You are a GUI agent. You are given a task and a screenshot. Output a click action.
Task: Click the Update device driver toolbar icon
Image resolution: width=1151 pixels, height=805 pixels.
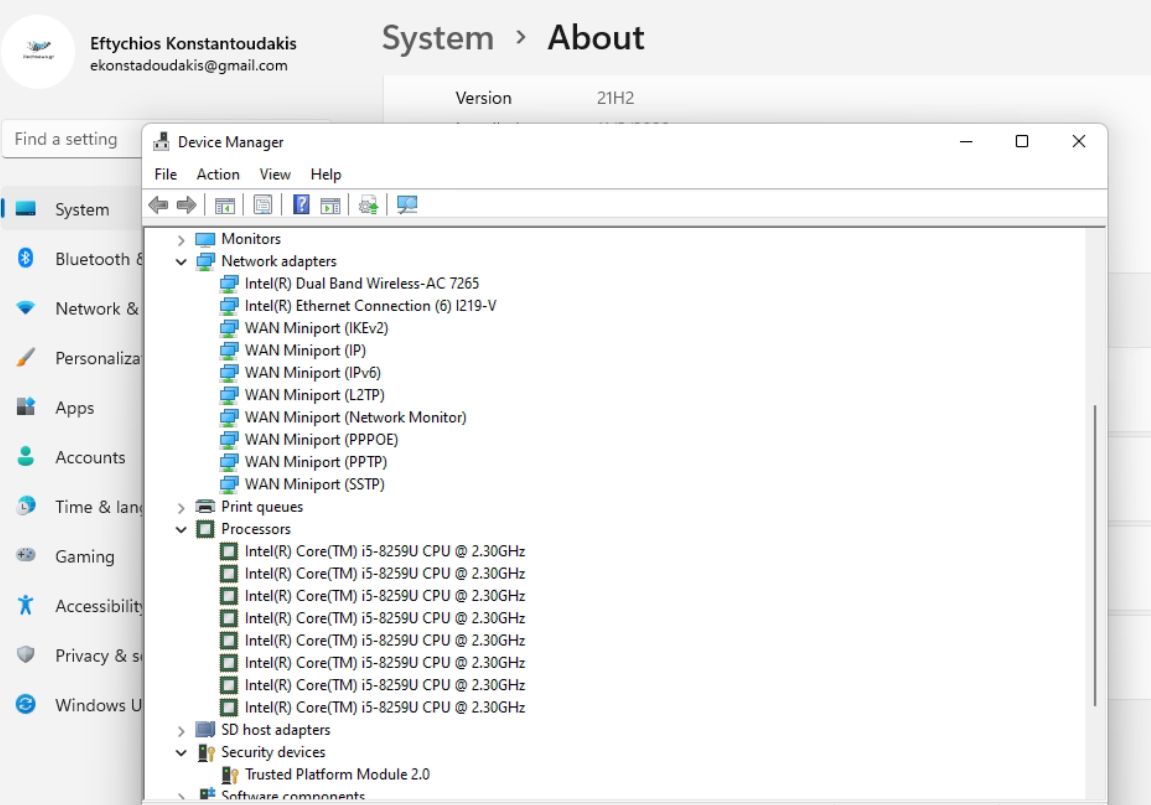[368, 205]
